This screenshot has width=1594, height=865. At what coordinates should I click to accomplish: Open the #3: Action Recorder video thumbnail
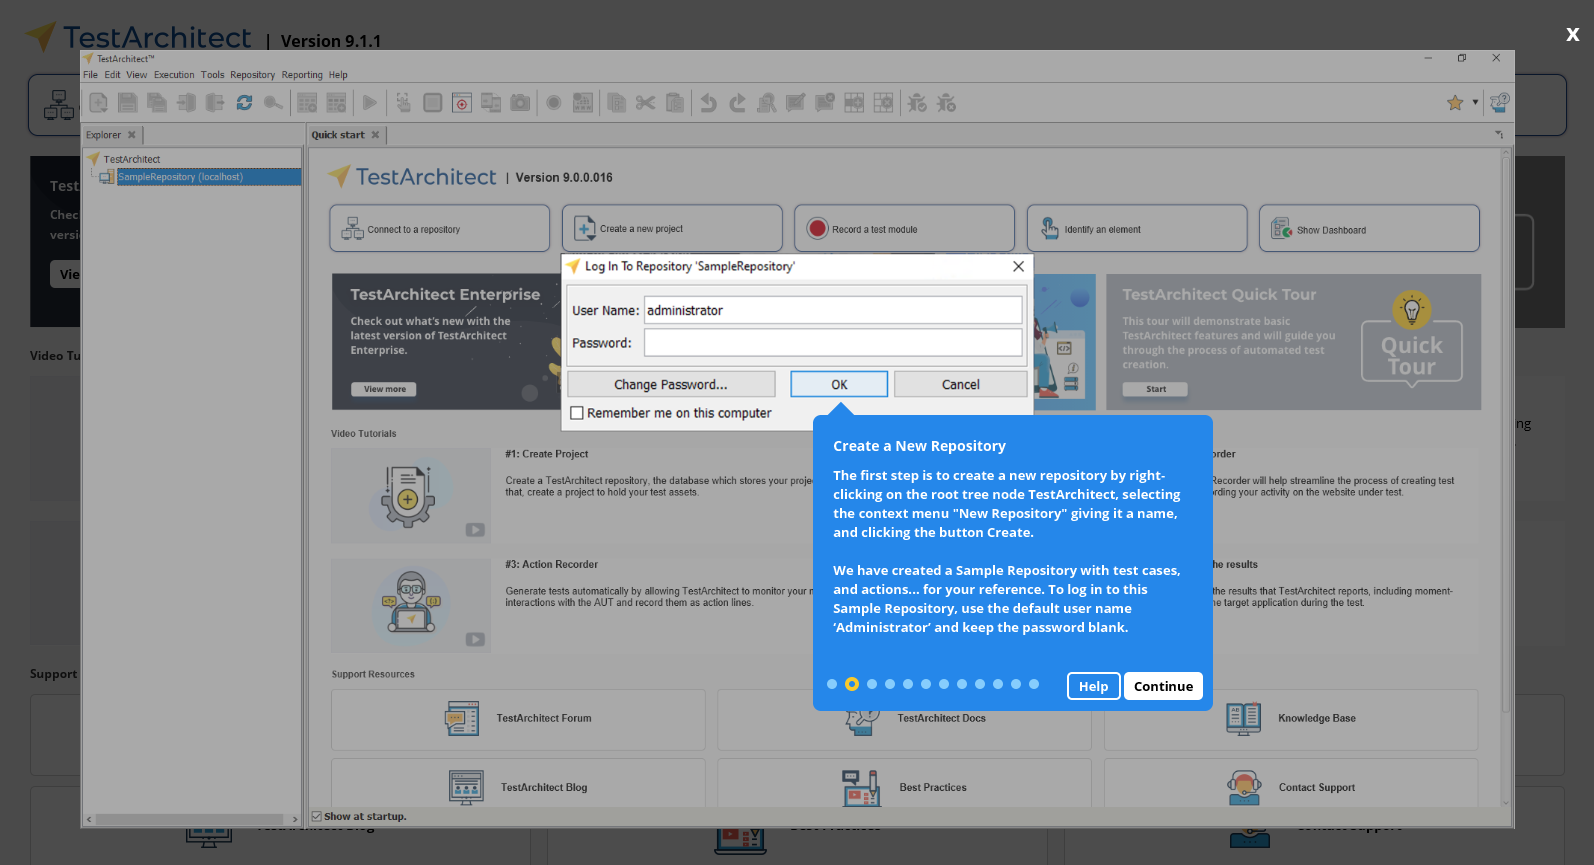(x=411, y=605)
